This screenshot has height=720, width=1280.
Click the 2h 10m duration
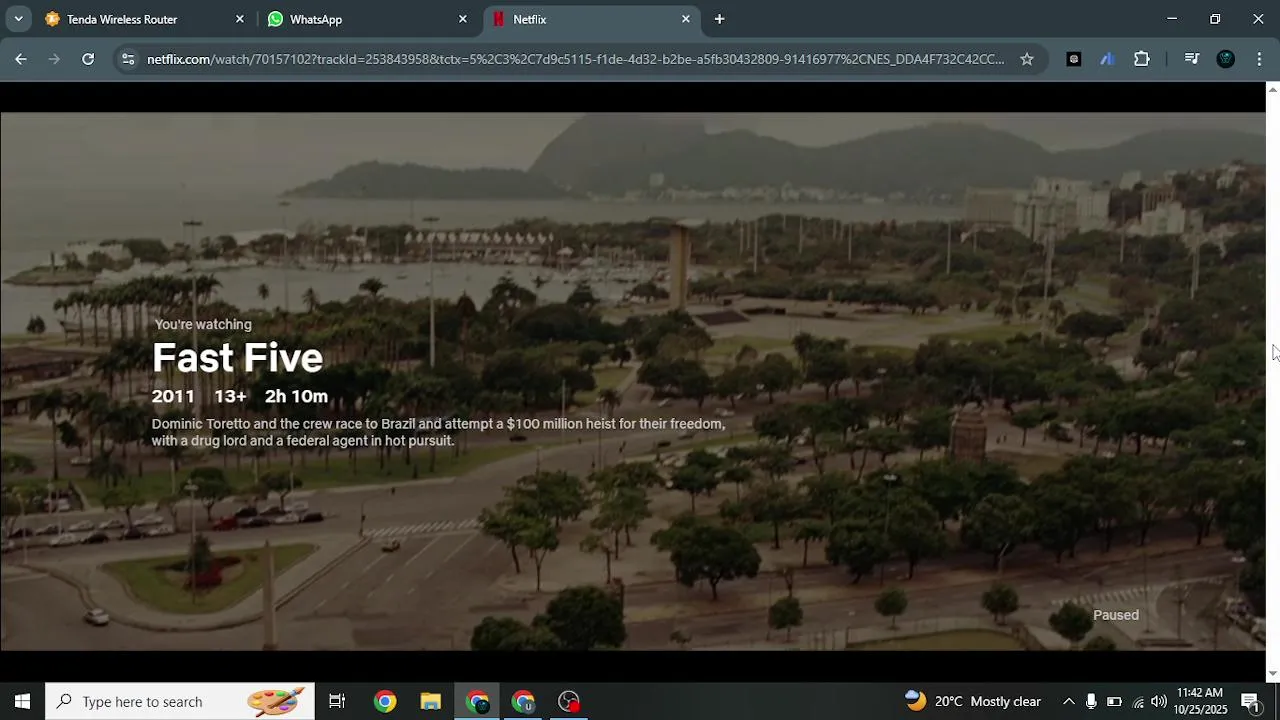296,396
